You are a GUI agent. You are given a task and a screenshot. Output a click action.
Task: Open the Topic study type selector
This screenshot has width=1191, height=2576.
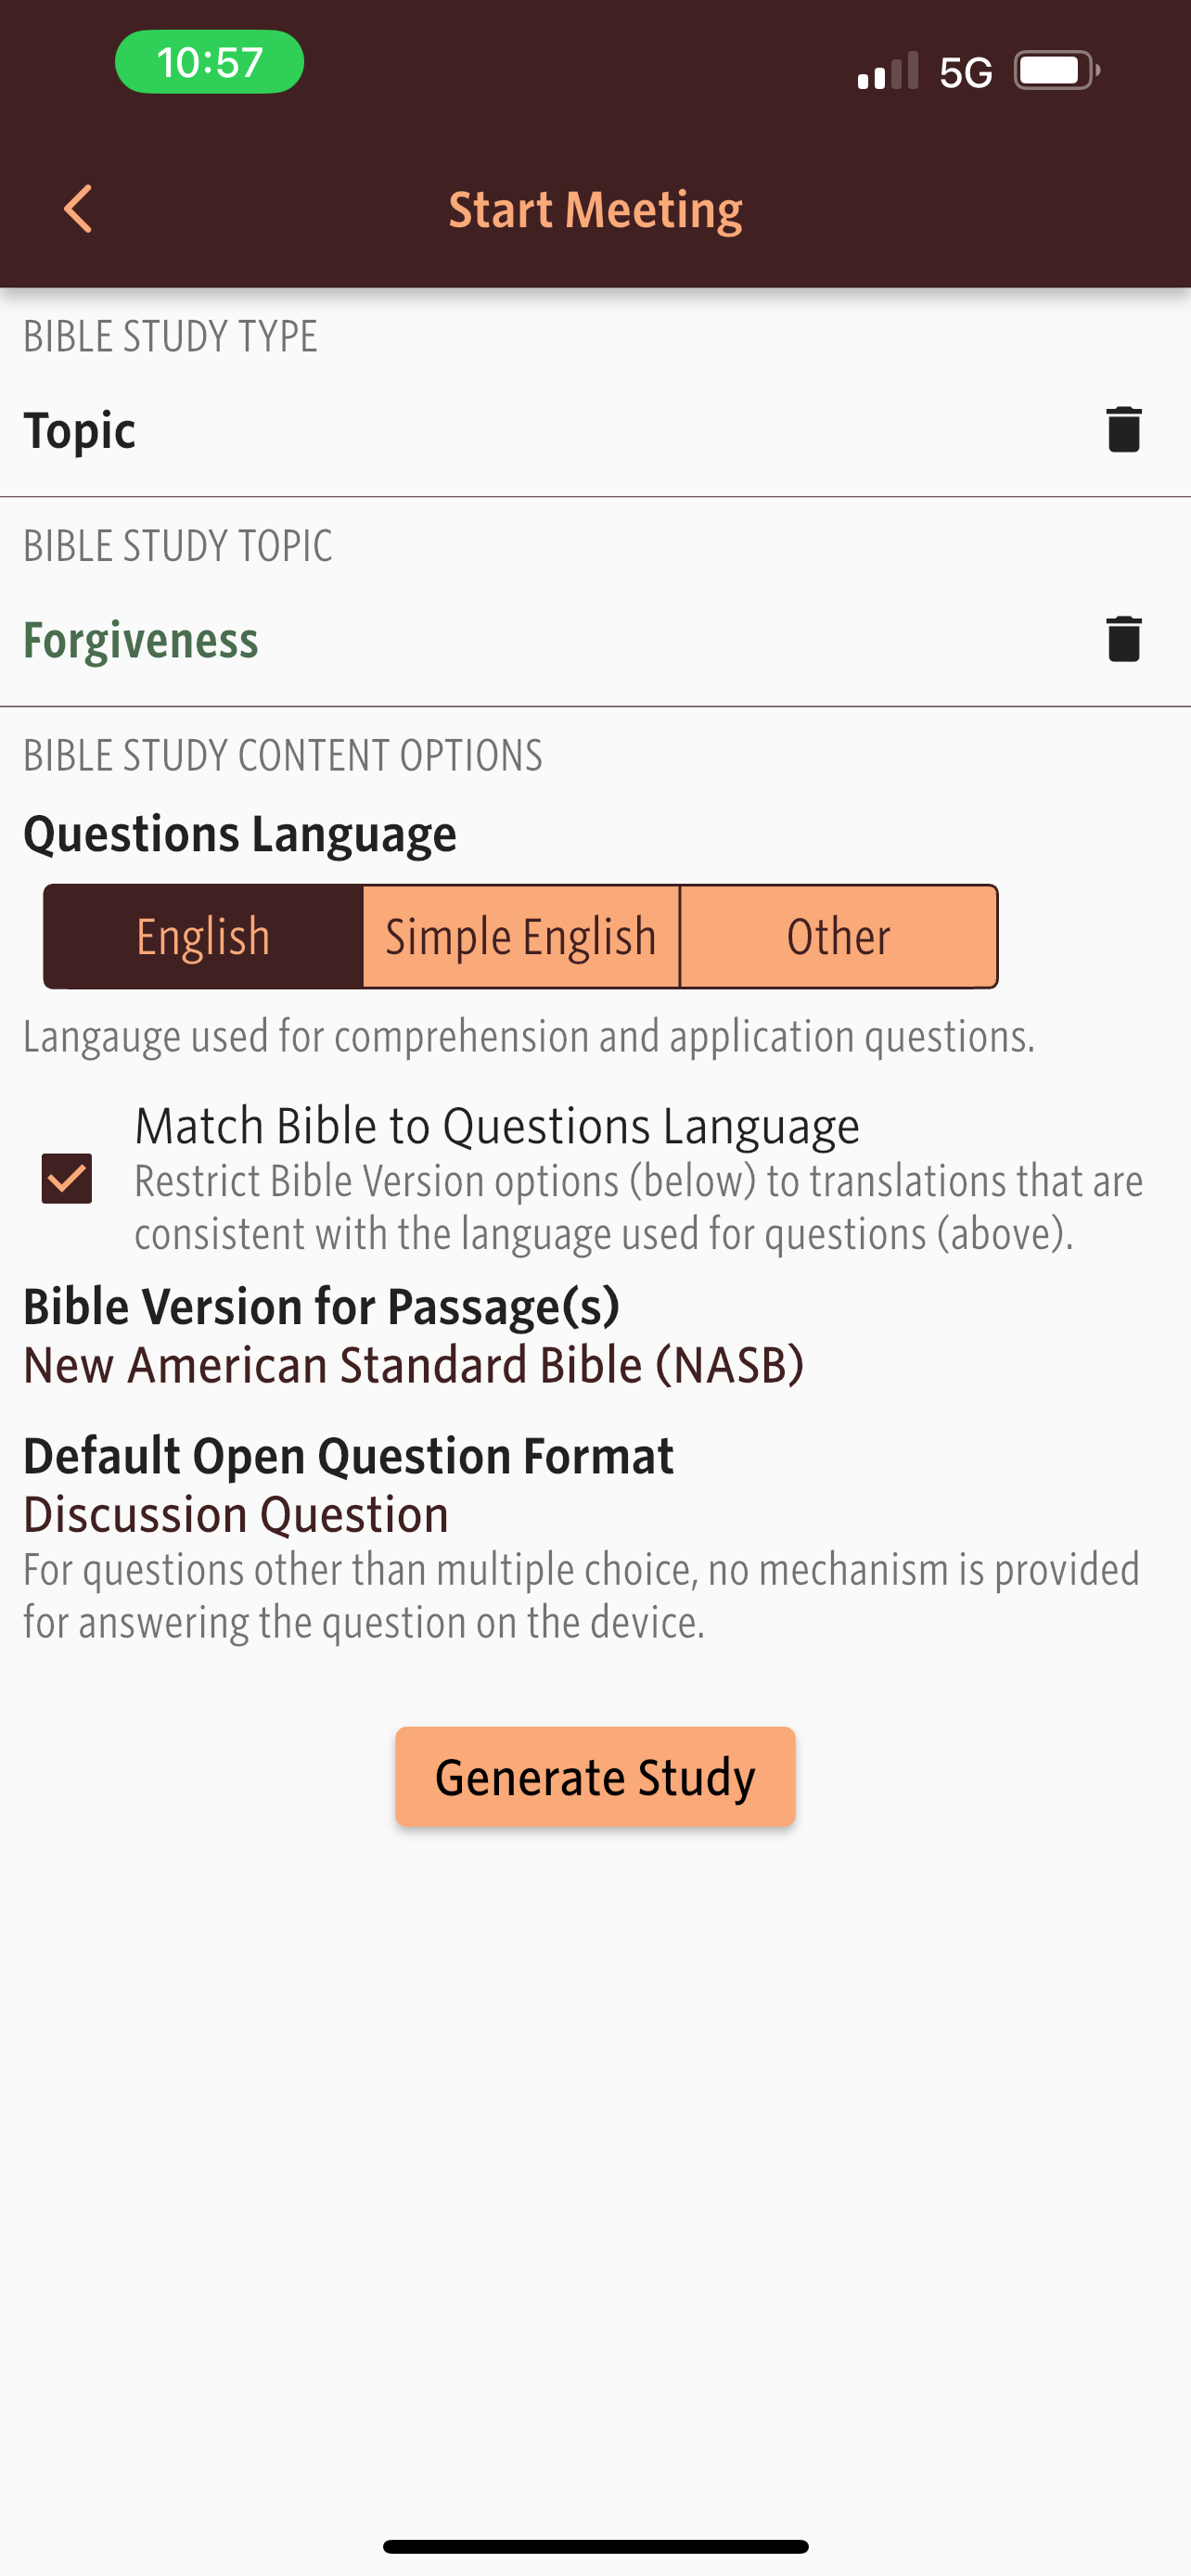point(80,431)
